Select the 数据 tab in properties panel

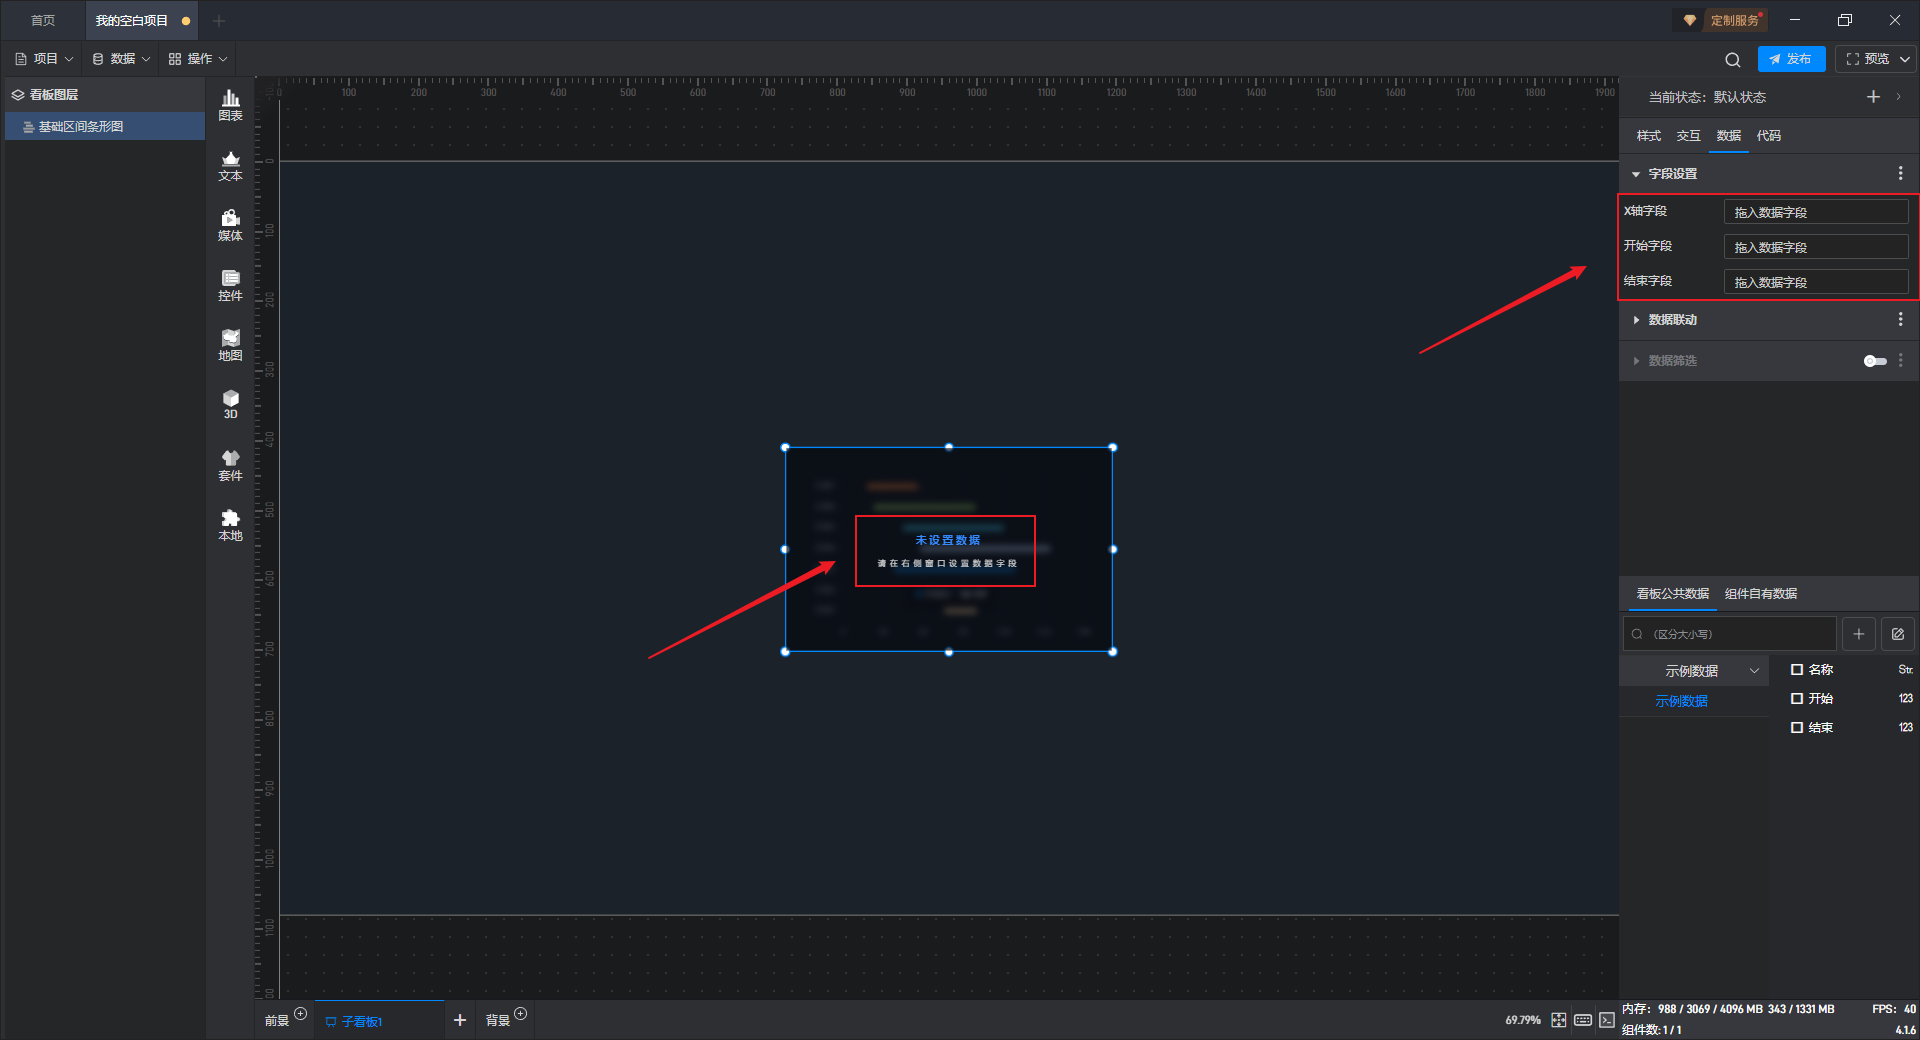tap(1729, 136)
